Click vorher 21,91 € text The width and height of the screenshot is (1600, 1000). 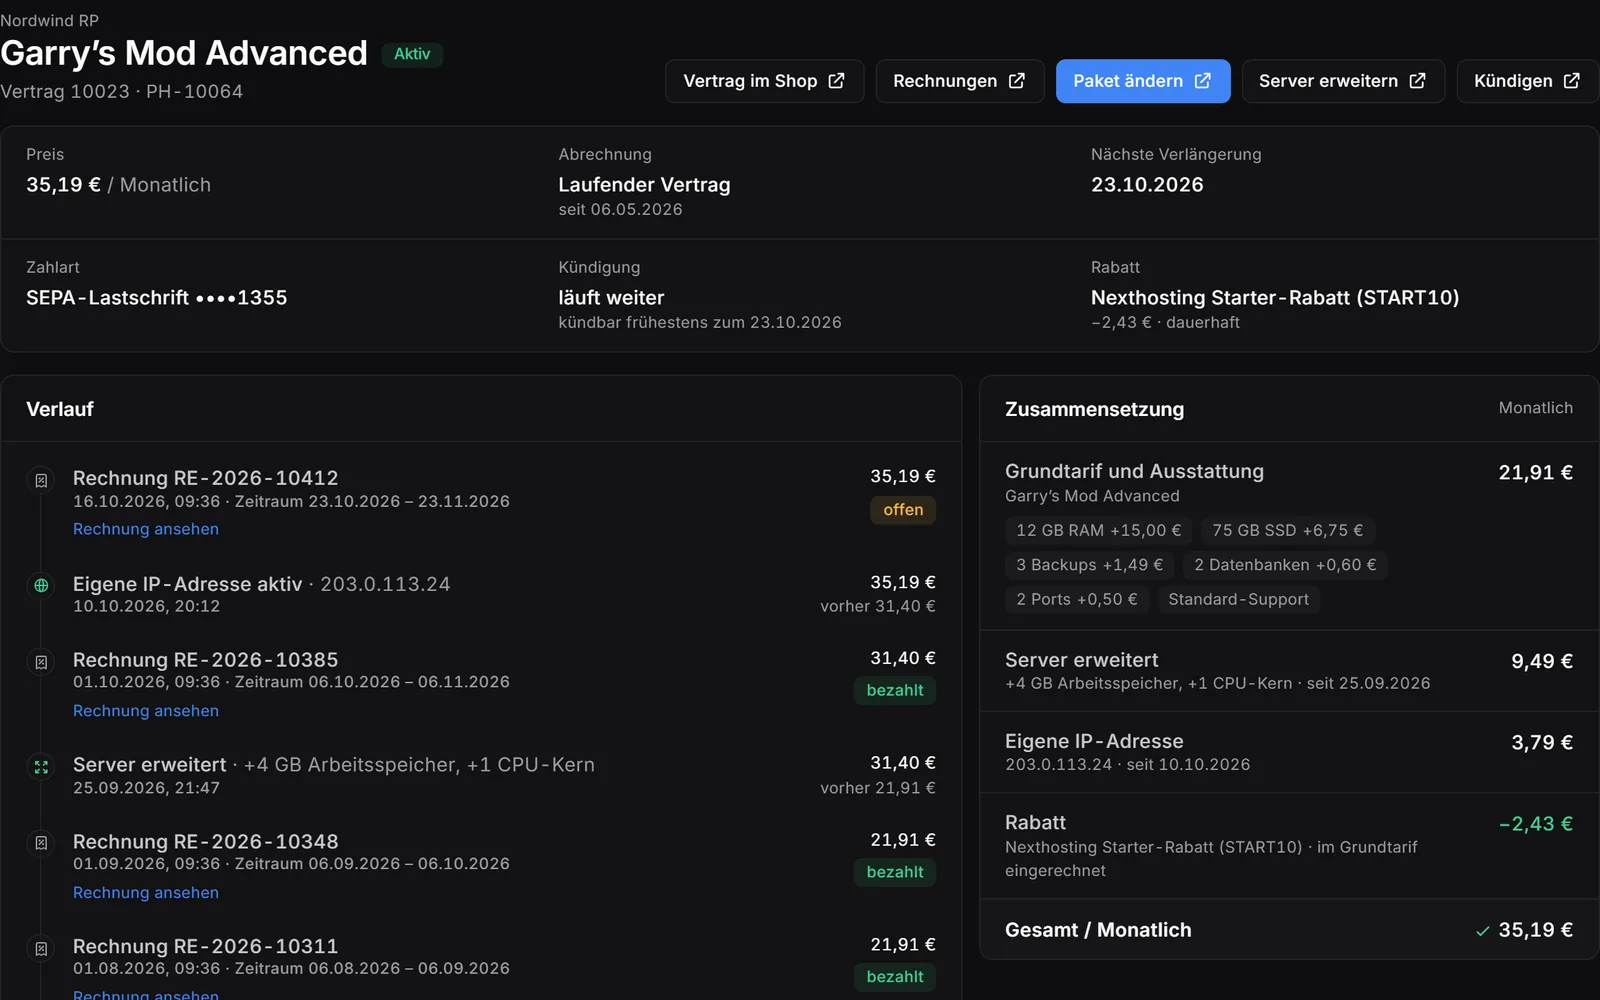tap(878, 788)
